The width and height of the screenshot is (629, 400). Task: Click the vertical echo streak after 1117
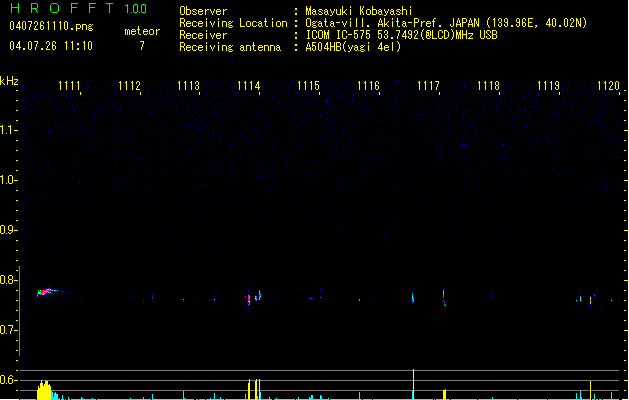pyautogui.click(x=444, y=298)
